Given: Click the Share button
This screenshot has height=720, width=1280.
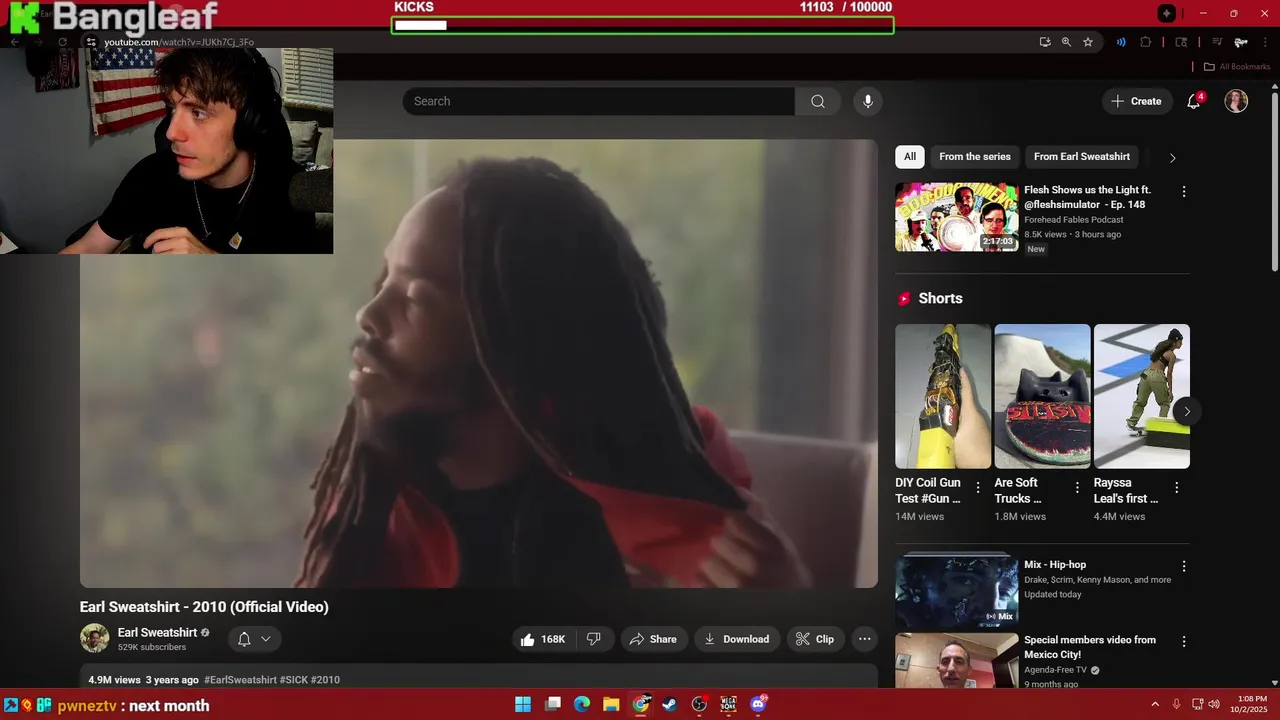Looking at the screenshot, I should click(653, 639).
